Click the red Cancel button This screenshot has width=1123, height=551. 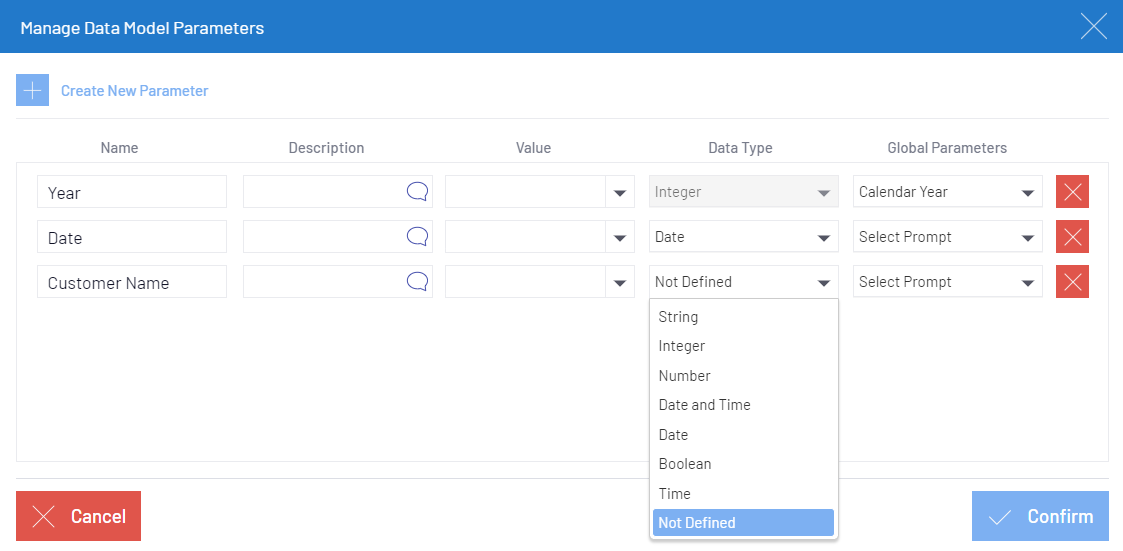(78, 516)
